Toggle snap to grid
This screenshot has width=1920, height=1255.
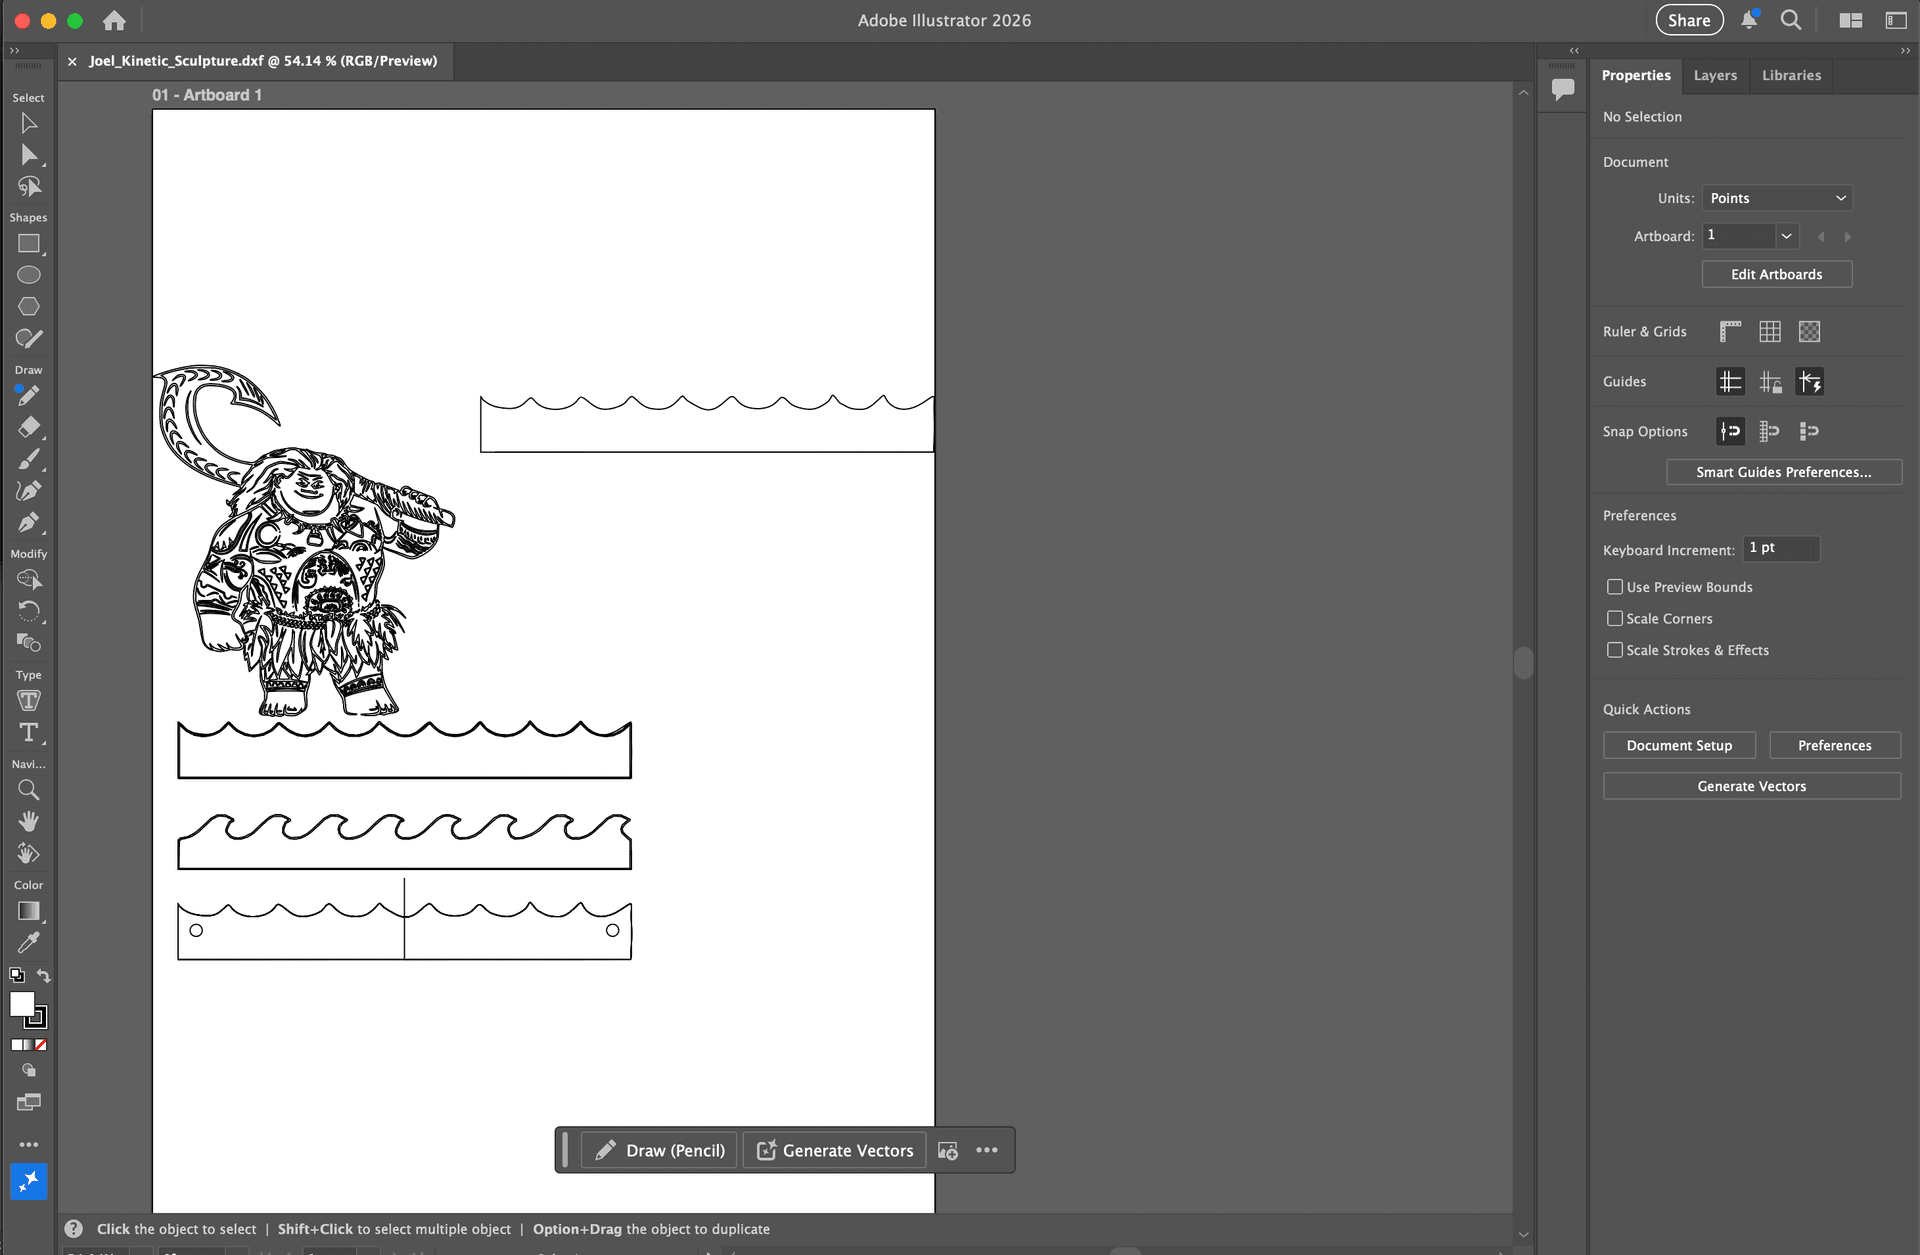(x=1769, y=431)
